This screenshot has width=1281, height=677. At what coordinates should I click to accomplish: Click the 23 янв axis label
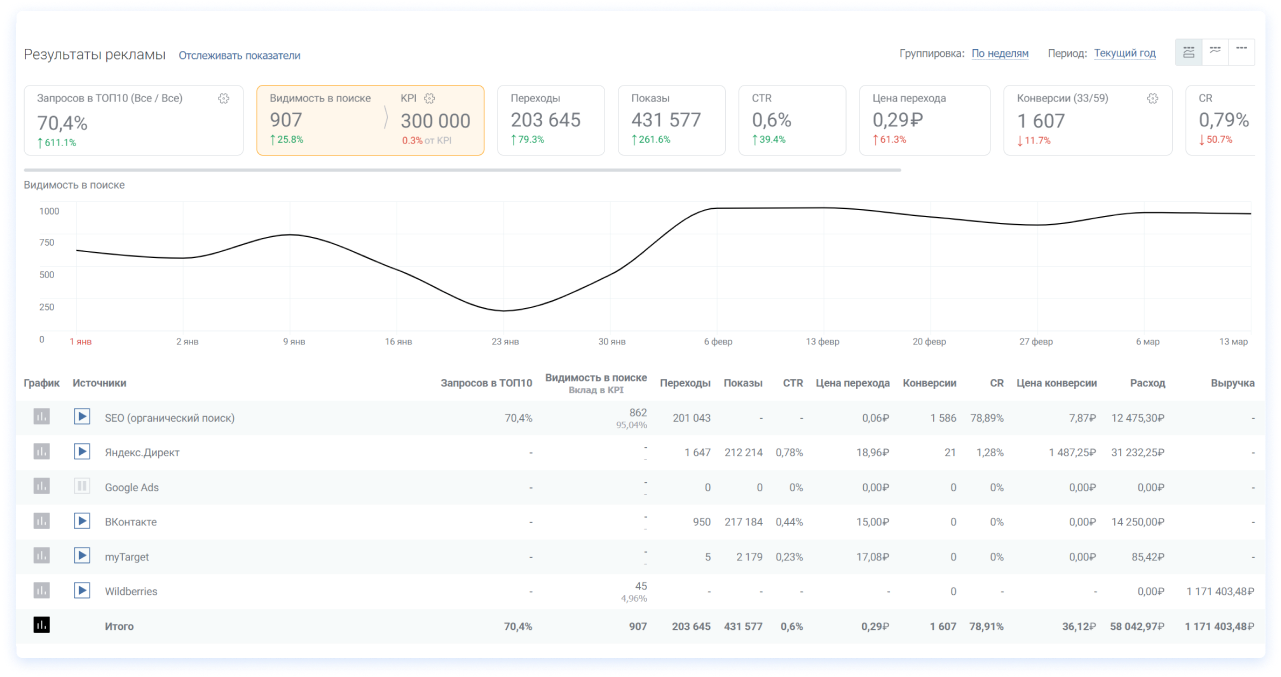(x=505, y=342)
